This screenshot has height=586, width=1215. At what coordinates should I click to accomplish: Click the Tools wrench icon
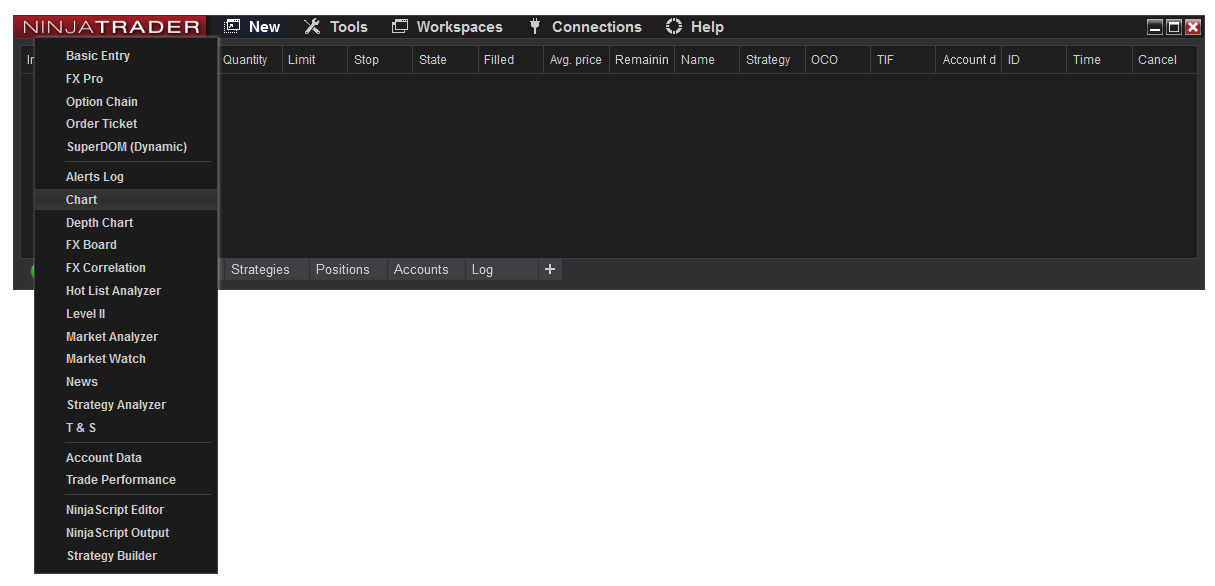click(x=312, y=27)
